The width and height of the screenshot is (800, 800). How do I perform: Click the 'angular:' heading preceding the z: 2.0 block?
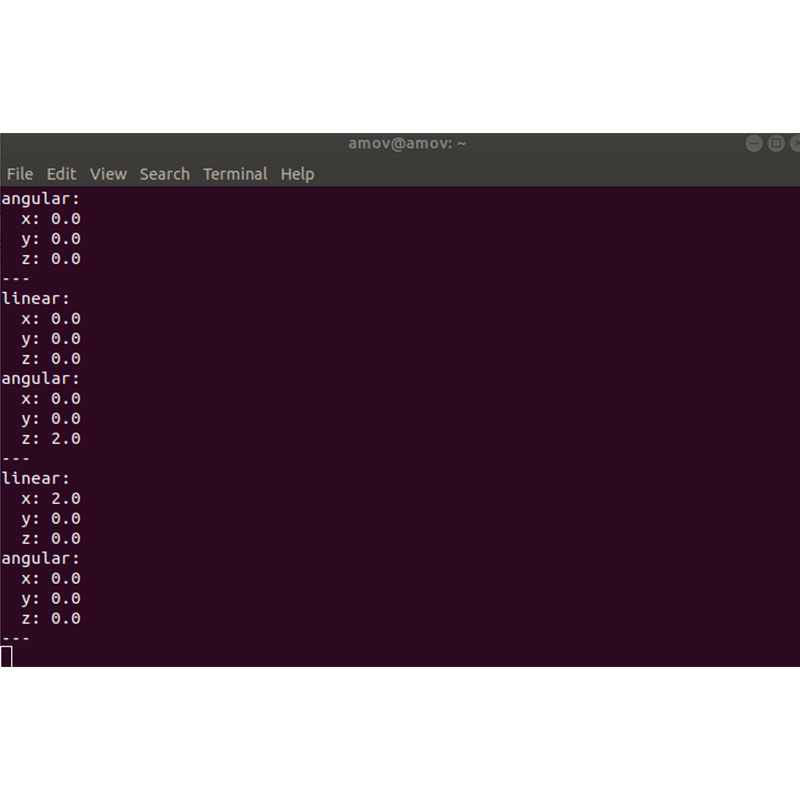pos(40,379)
